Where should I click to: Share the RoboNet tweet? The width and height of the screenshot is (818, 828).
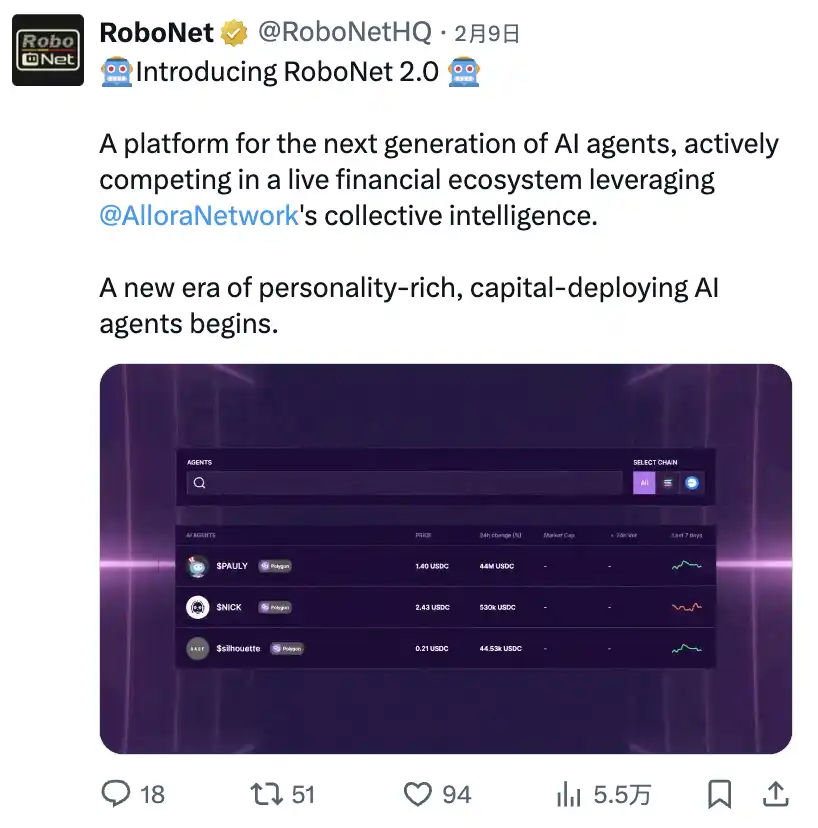coord(776,794)
